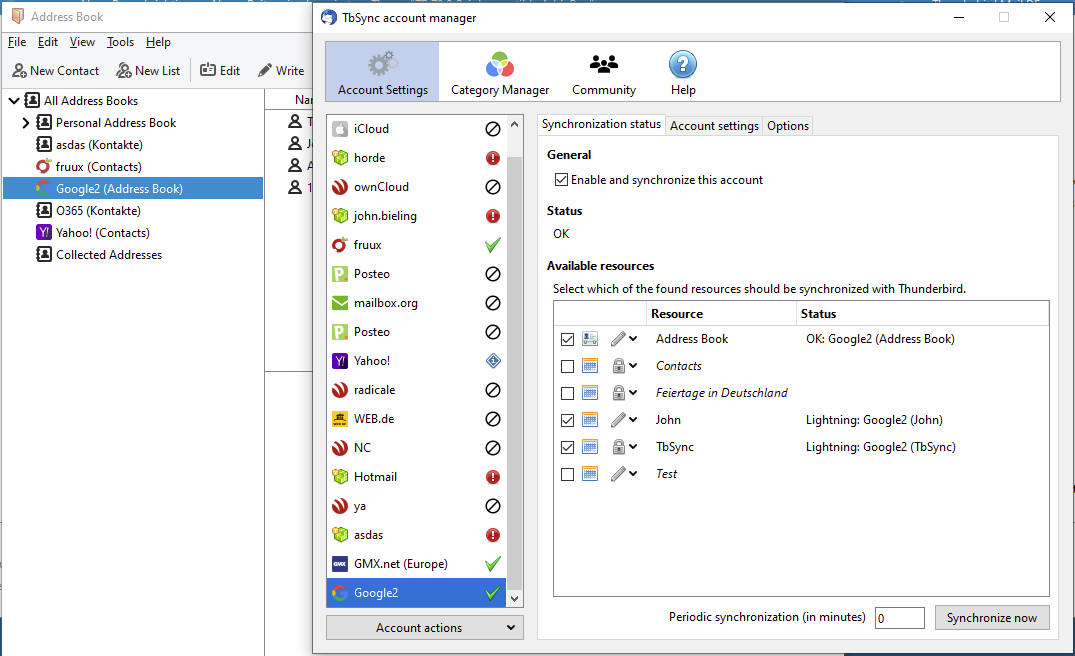Switch to the Account settings tab
1075x656 pixels.
[x=714, y=125]
